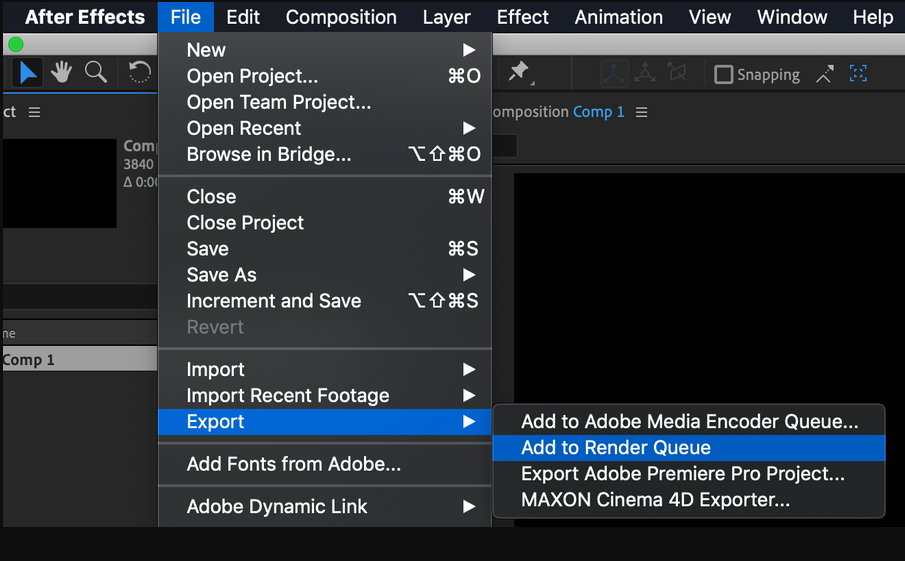
Task: Click the World Axis Mode icon
Action: click(x=645, y=73)
